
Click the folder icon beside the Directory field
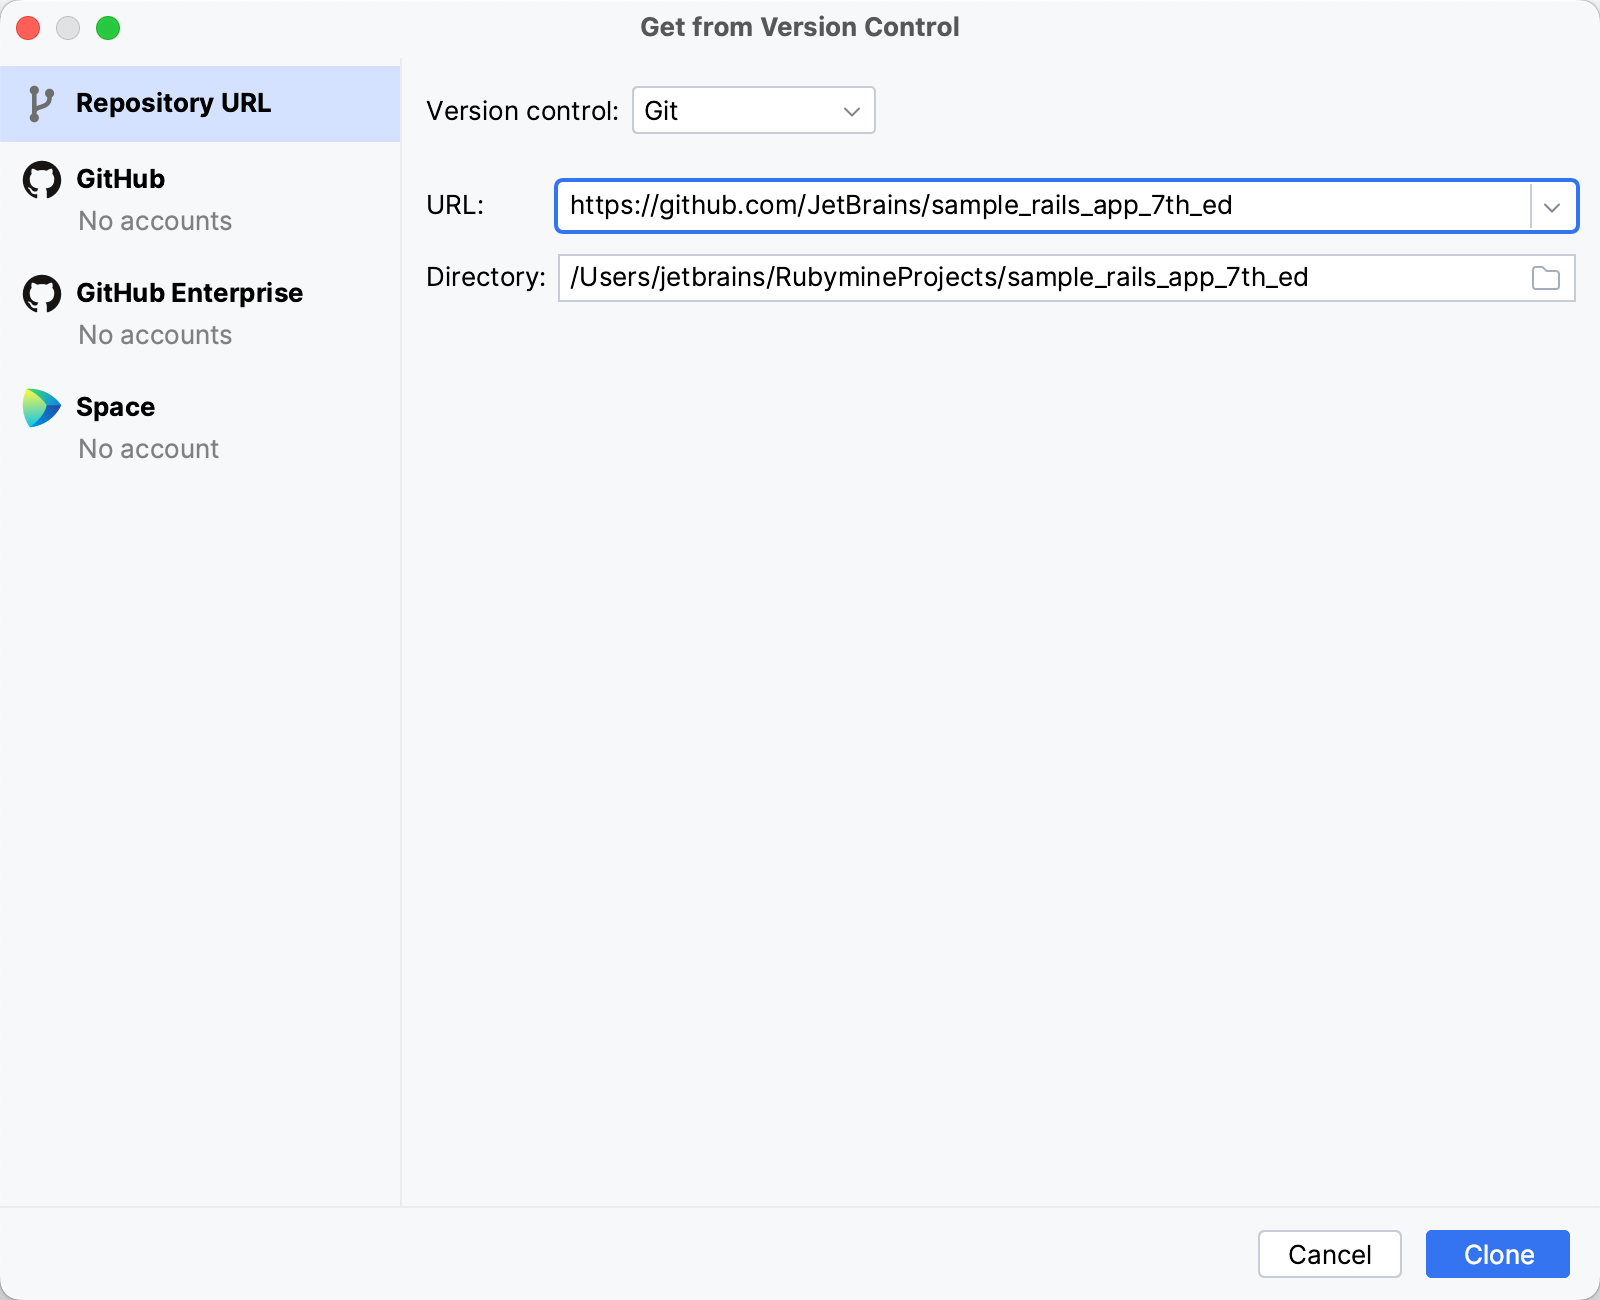coord(1546,278)
